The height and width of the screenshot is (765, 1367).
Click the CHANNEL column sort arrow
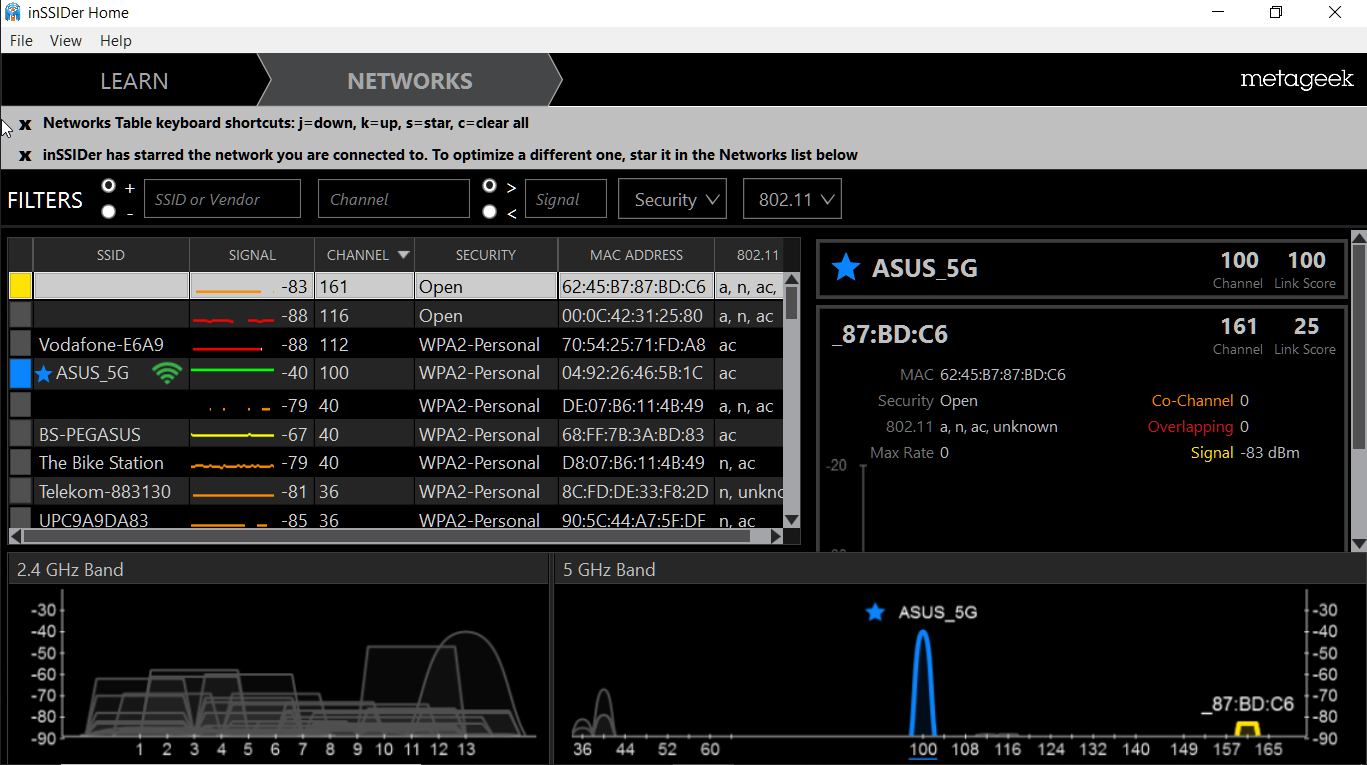tap(403, 255)
